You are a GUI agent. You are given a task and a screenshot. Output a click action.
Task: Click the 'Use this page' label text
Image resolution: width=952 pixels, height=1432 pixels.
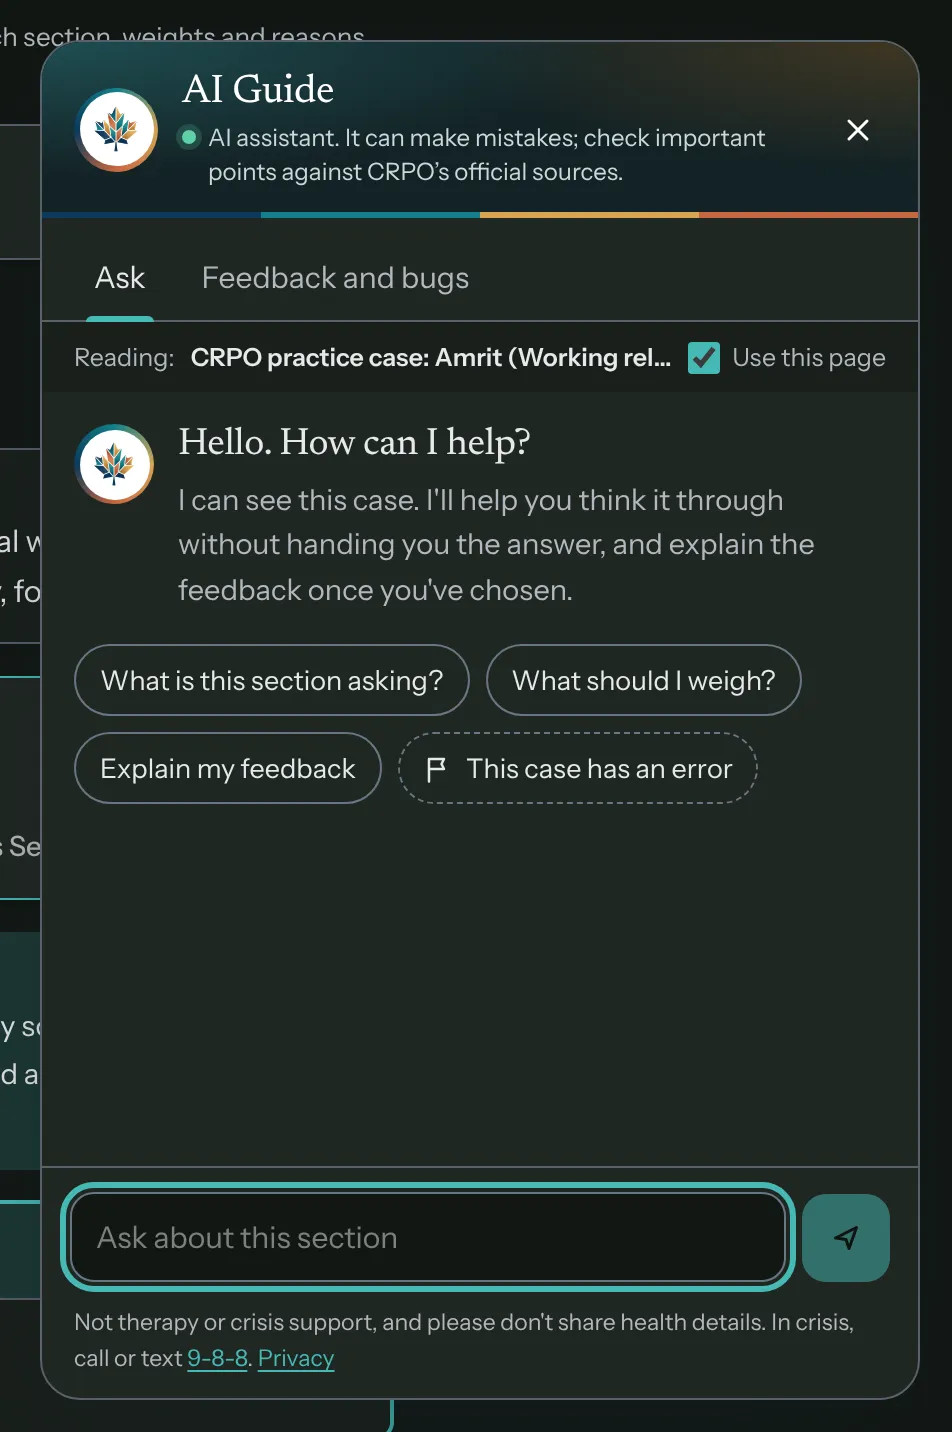pyautogui.click(x=809, y=358)
